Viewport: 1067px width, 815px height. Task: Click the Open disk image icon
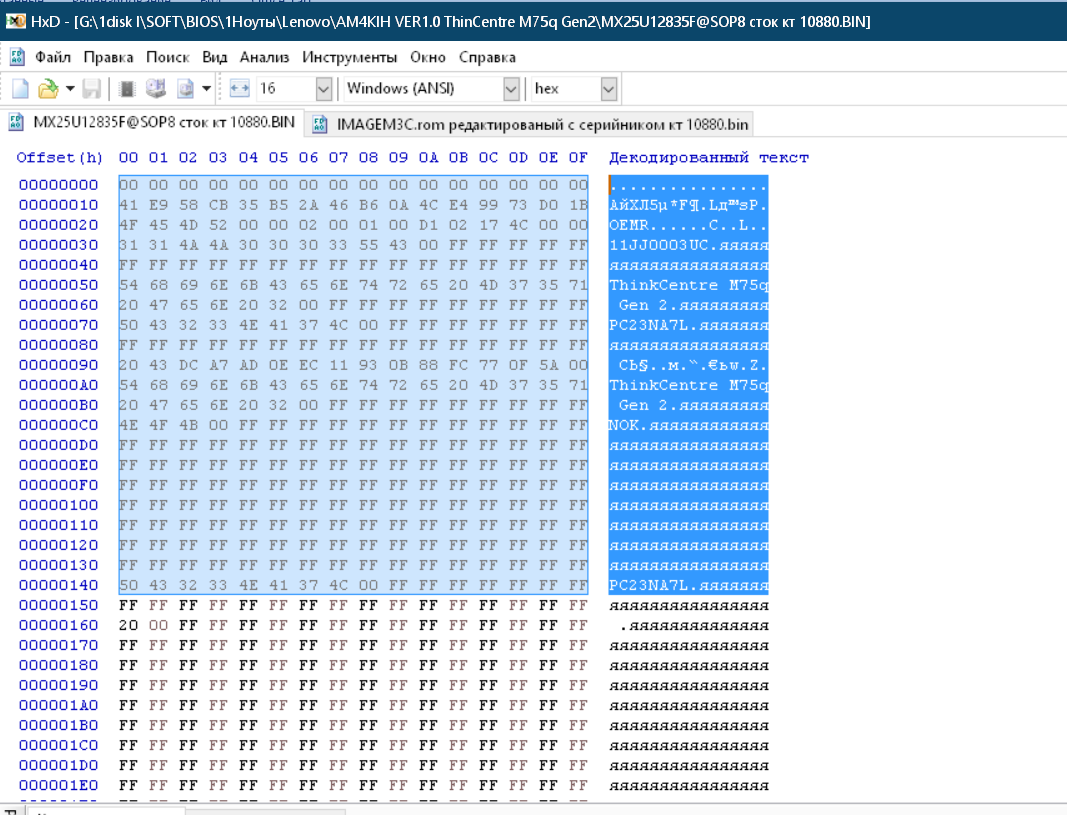click(185, 88)
